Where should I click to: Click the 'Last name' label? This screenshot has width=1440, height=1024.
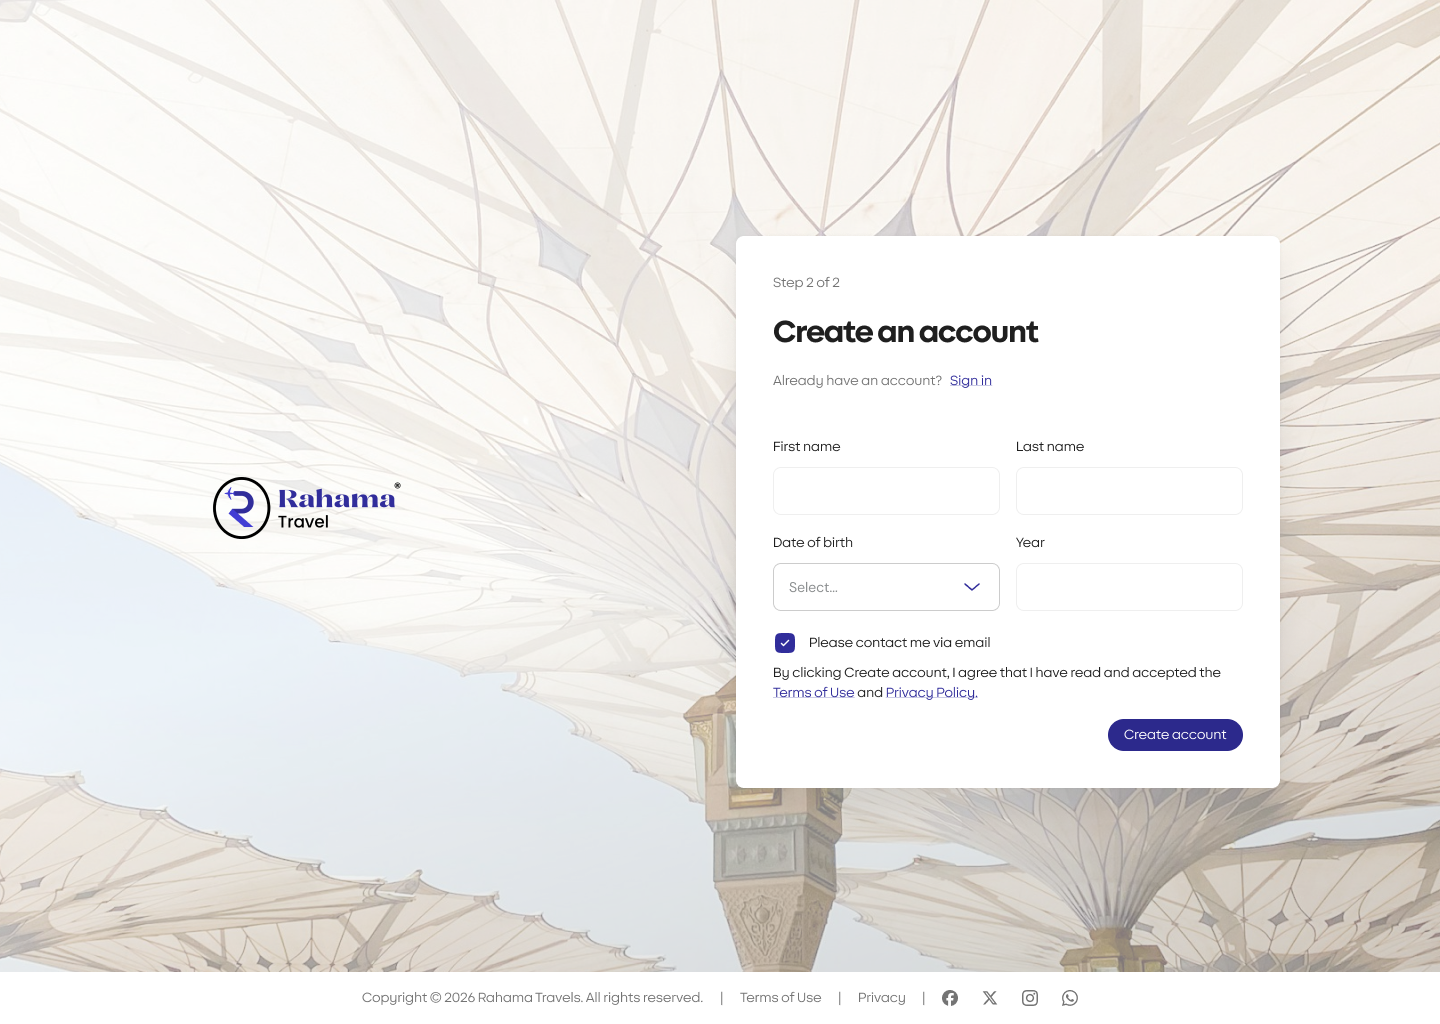pos(1050,447)
